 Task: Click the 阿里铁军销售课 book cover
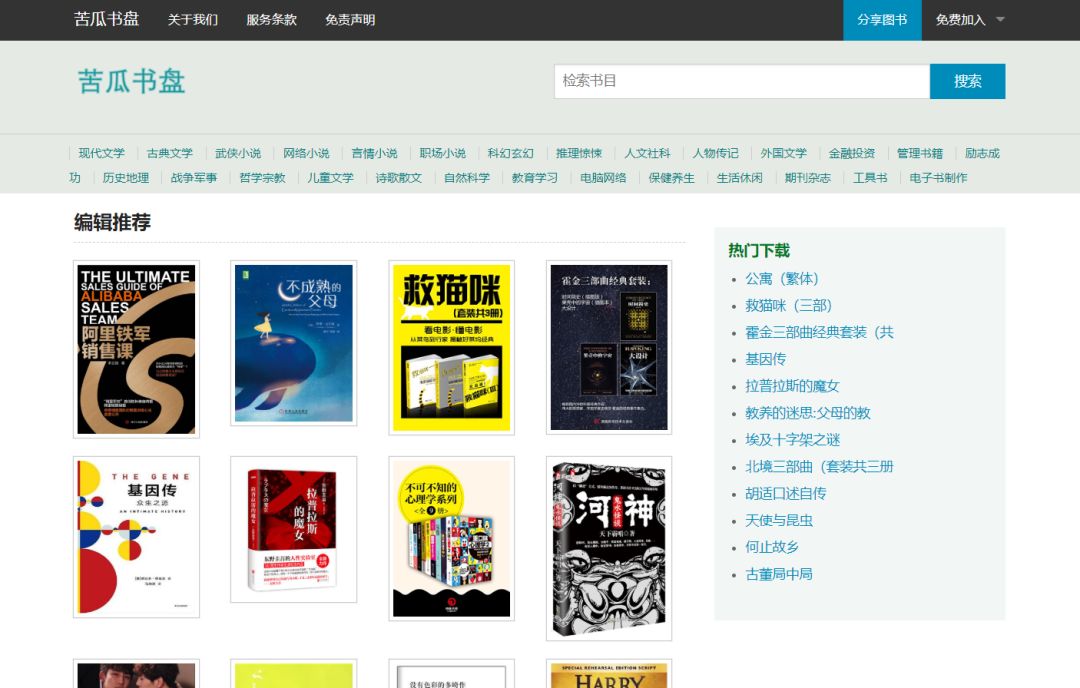coord(136,347)
